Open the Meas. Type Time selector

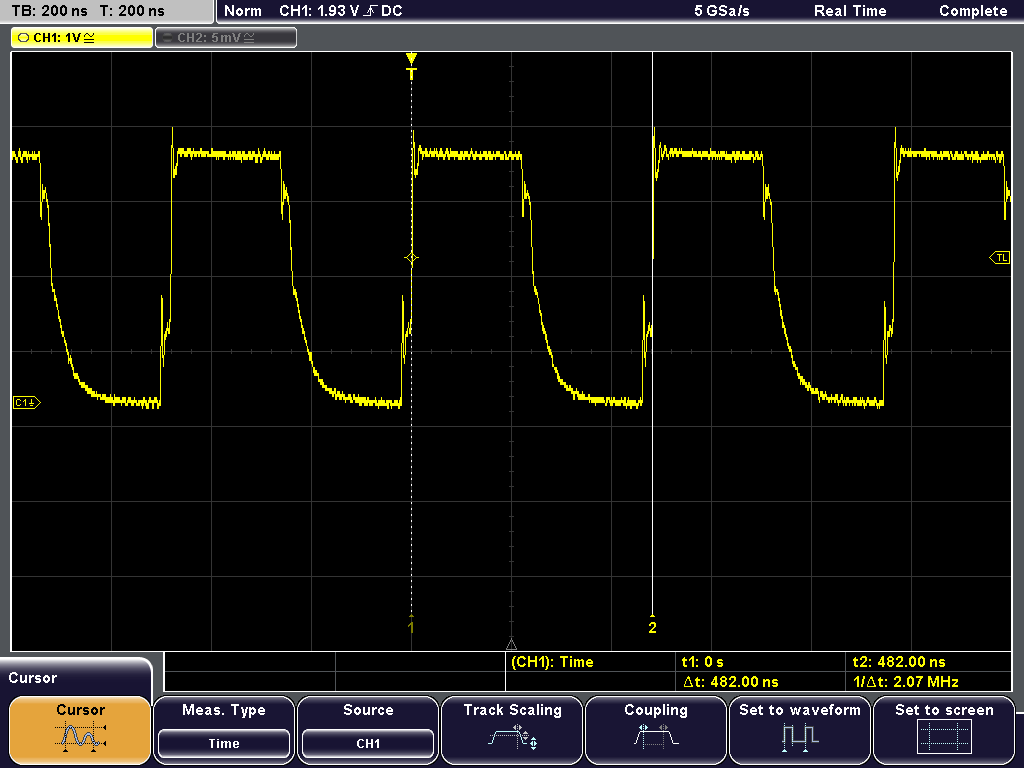(224, 743)
